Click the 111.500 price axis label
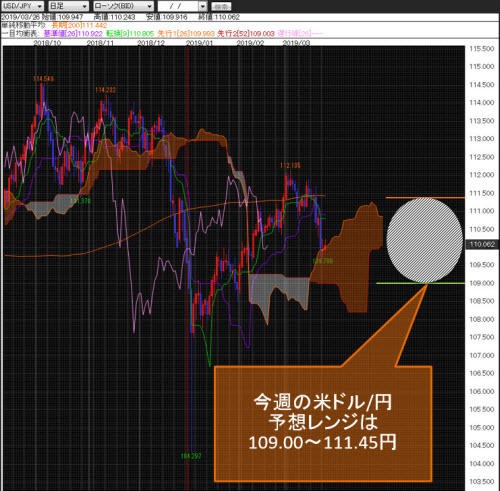 point(482,193)
